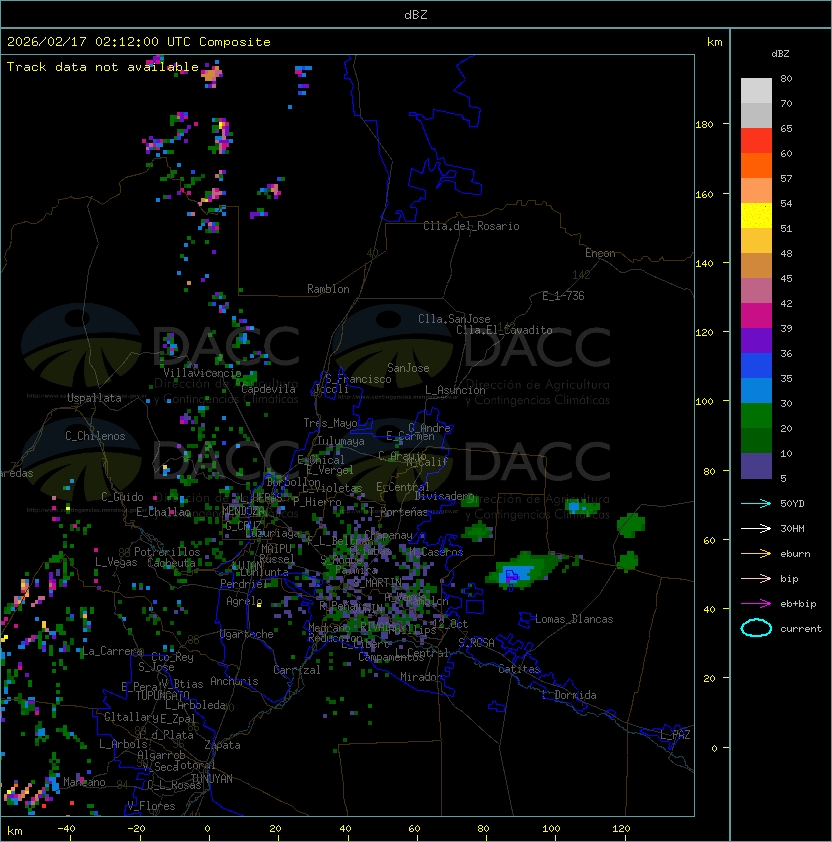Click the 'Capdevila' map label

[x=268, y=389]
